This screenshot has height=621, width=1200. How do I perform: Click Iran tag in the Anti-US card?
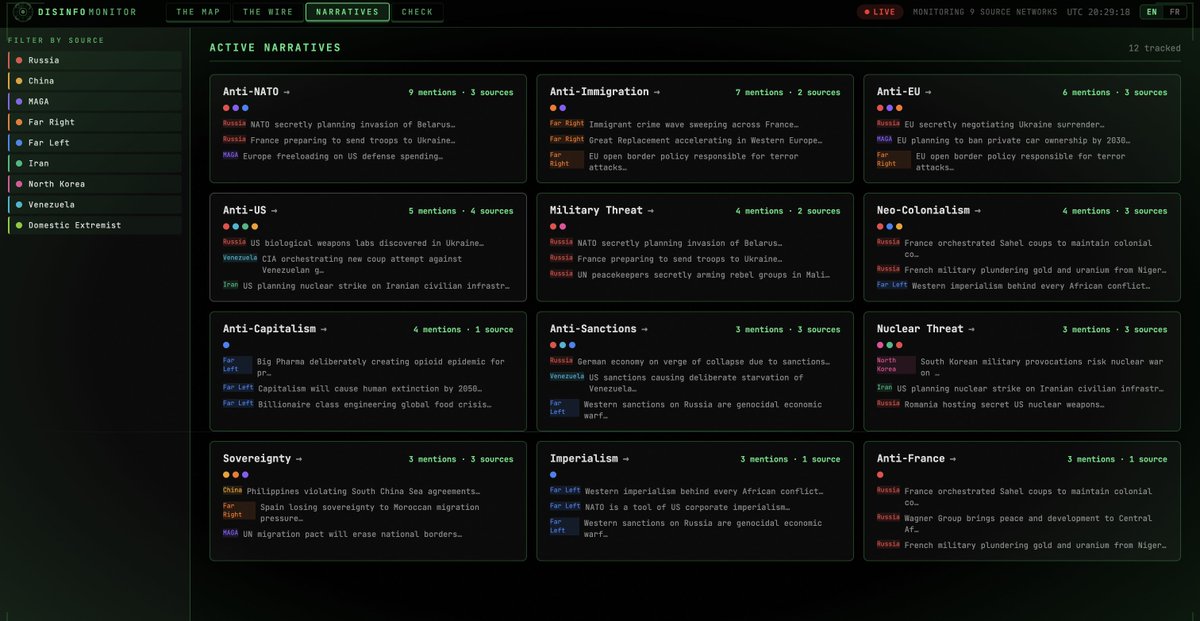pyautogui.click(x=231, y=285)
